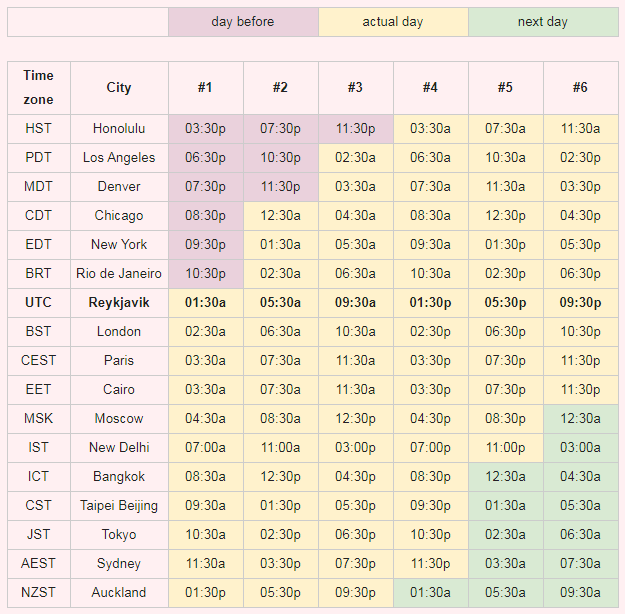625x614 pixels.
Task: Select the NZST time zone cell
Action: pyautogui.click(x=39, y=592)
